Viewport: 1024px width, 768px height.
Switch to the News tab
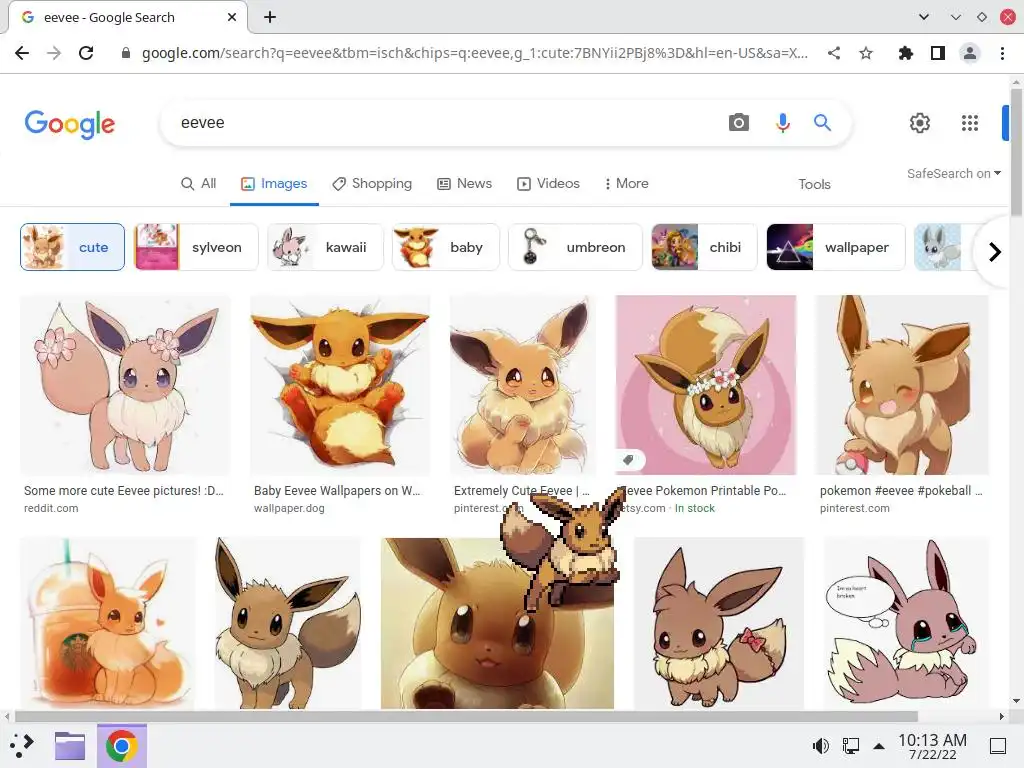(x=464, y=184)
